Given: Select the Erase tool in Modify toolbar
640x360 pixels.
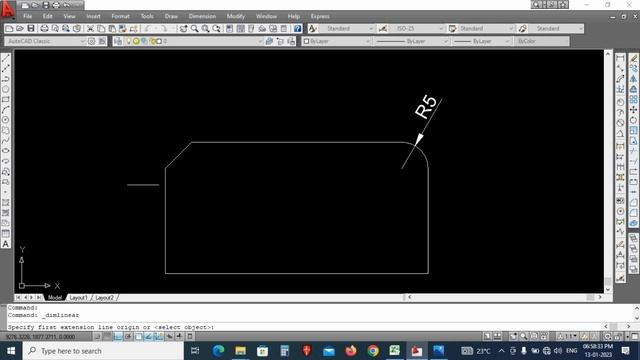Looking at the screenshot, I should click(x=633, y=58).
